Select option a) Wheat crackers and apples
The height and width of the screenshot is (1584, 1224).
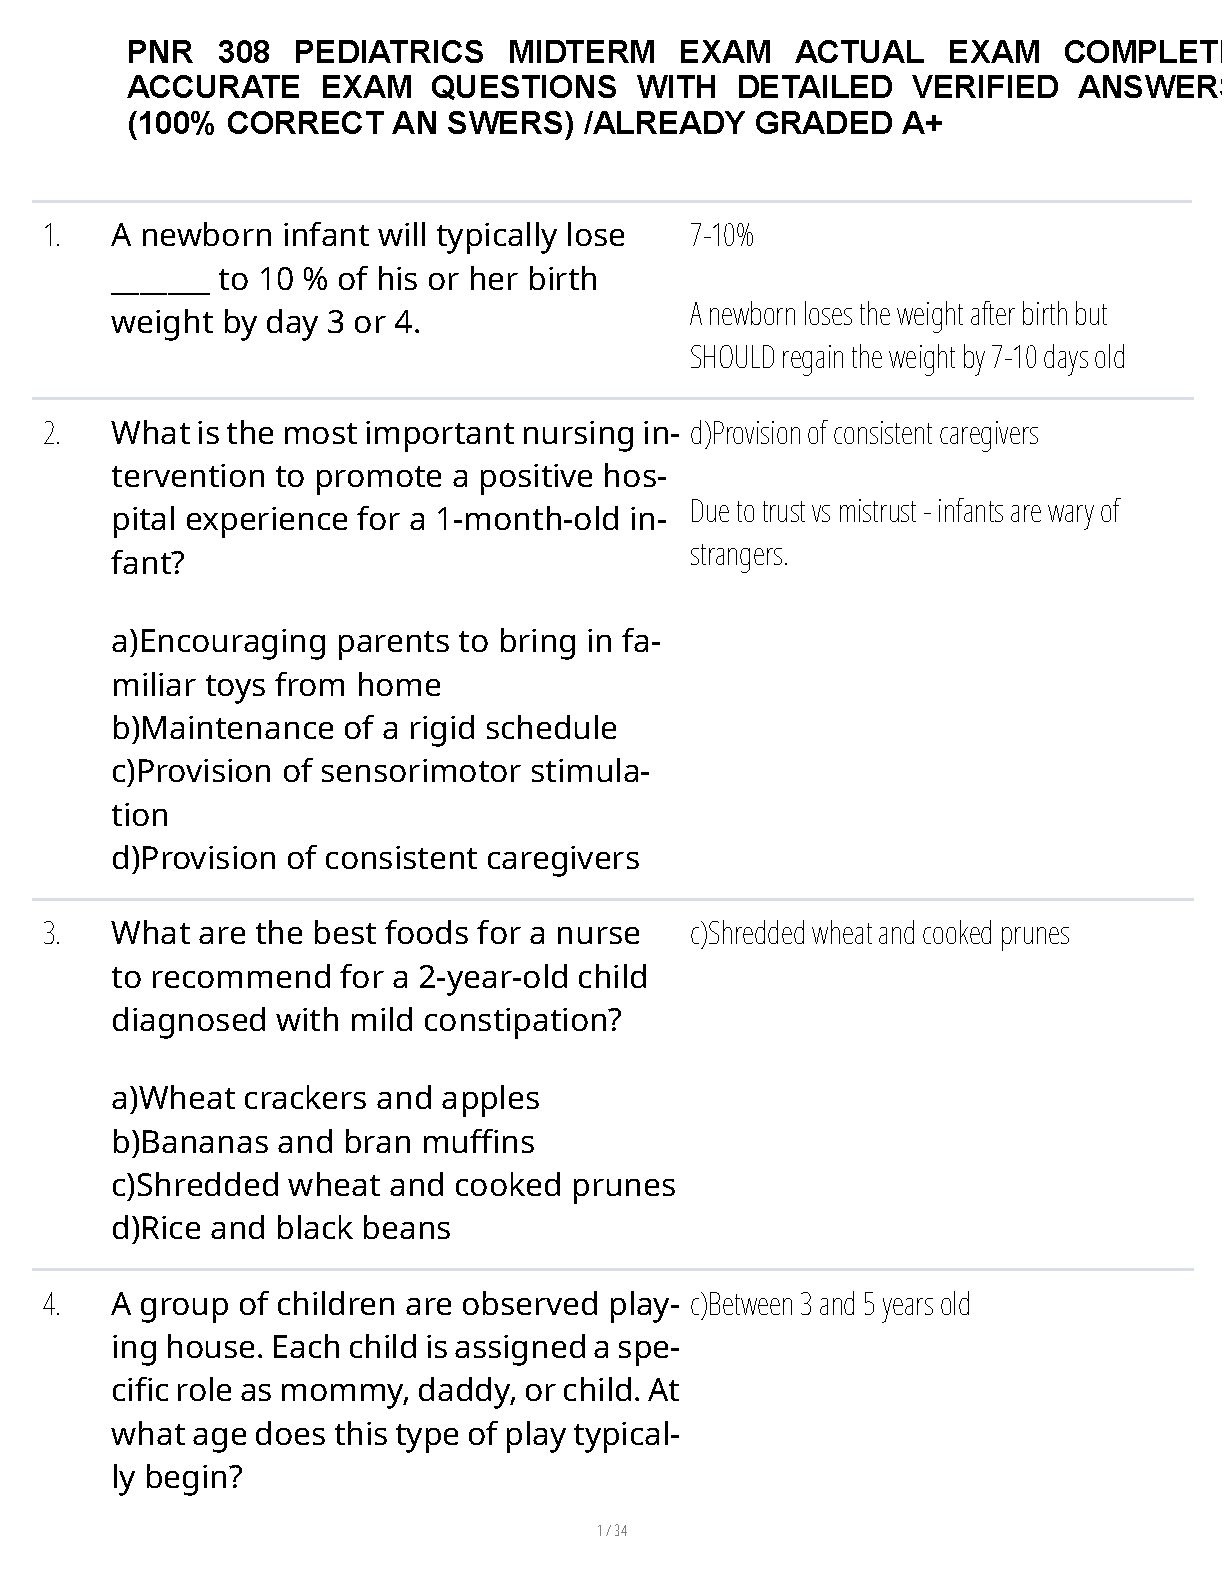tap(325, 1098)
